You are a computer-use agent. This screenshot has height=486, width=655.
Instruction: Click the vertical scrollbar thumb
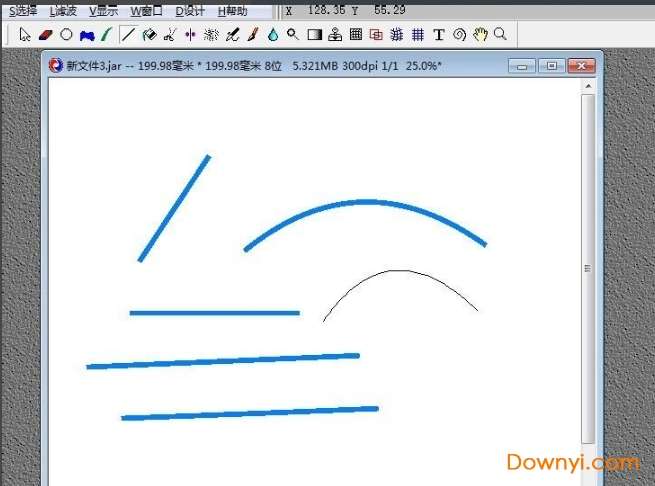tap(588, 269)
